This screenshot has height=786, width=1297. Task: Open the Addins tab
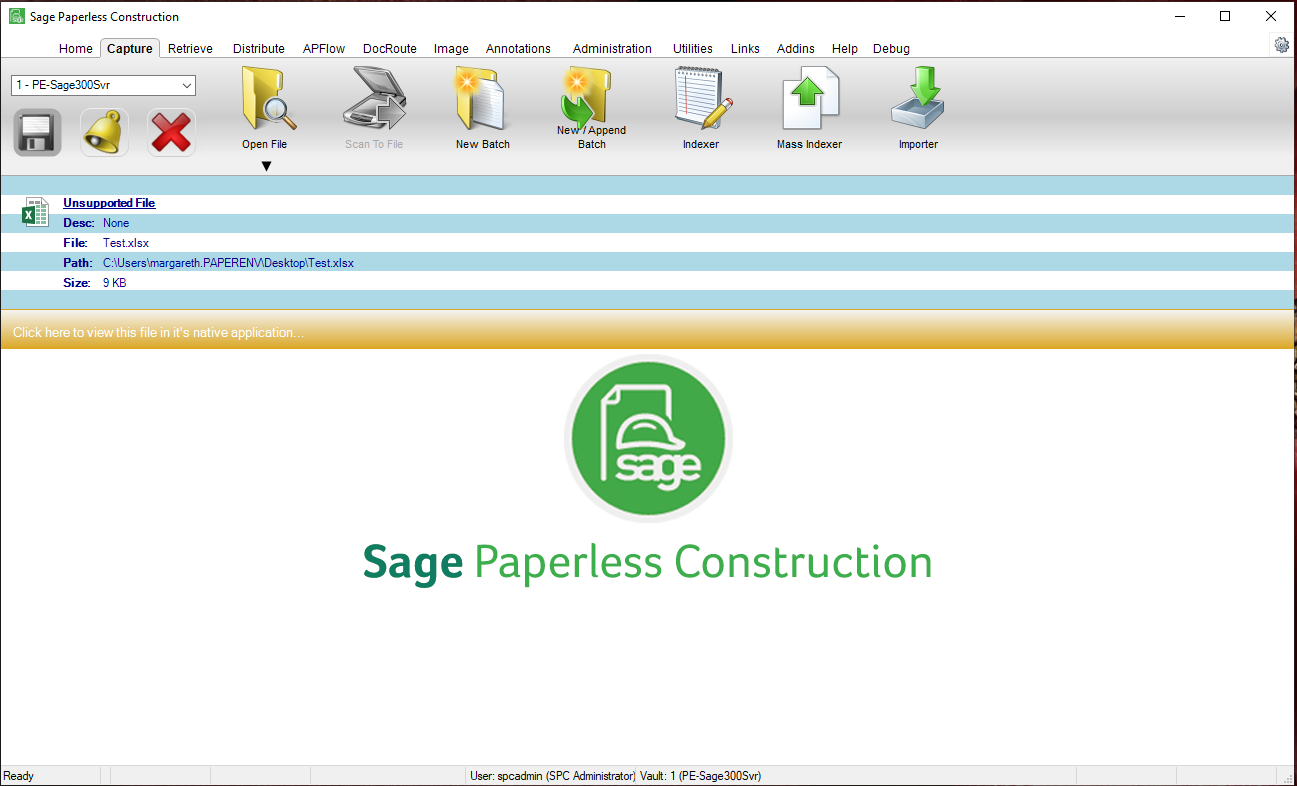(796, 48)
